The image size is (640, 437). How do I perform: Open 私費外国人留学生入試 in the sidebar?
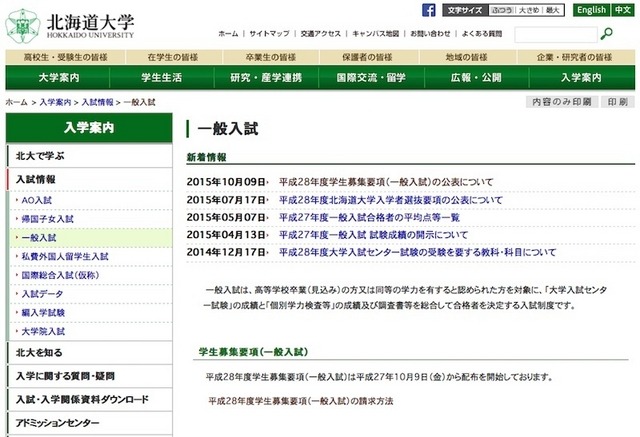pos(65,257)
